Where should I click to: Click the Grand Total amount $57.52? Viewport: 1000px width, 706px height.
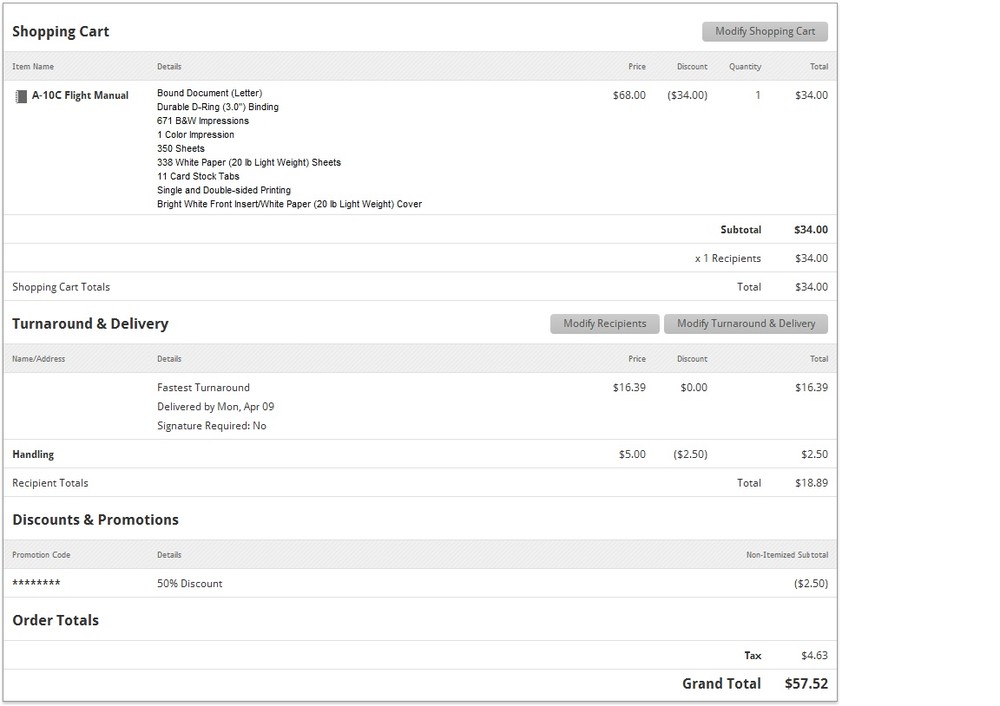[806, 684]
